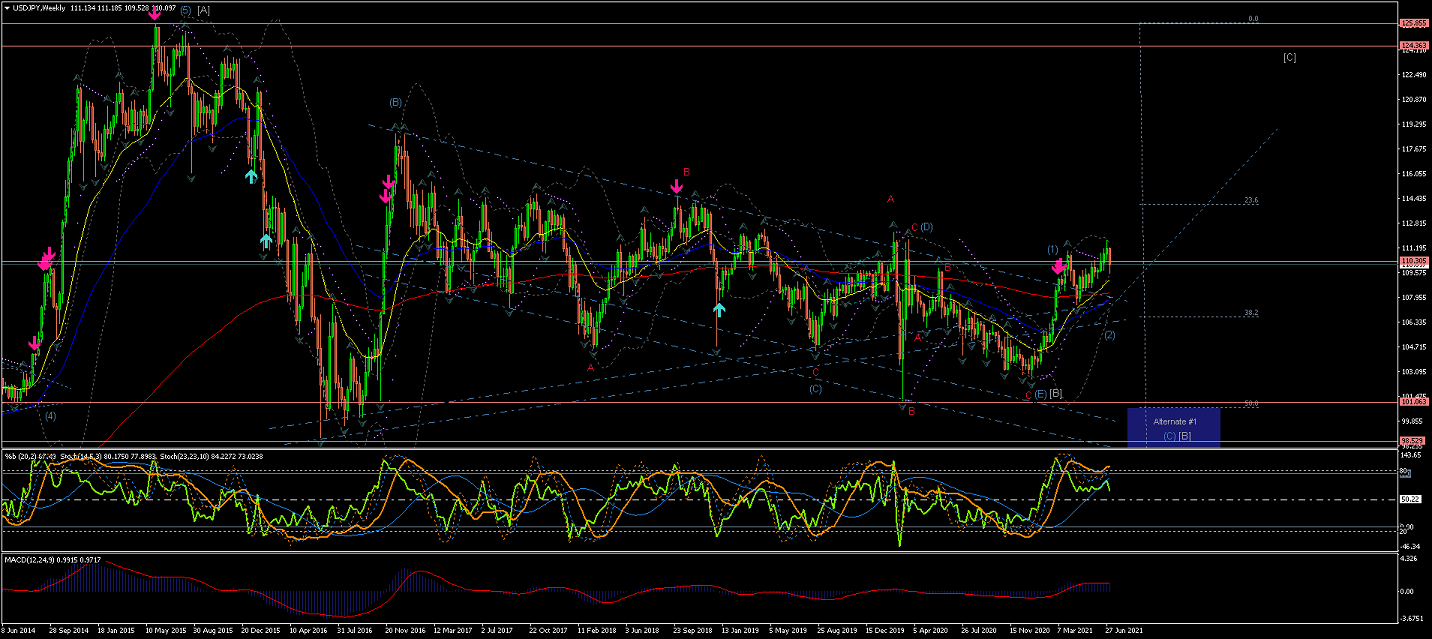
Task: Click the pink arrows on the far-left 110.305 line
Action: coord(46,259)
